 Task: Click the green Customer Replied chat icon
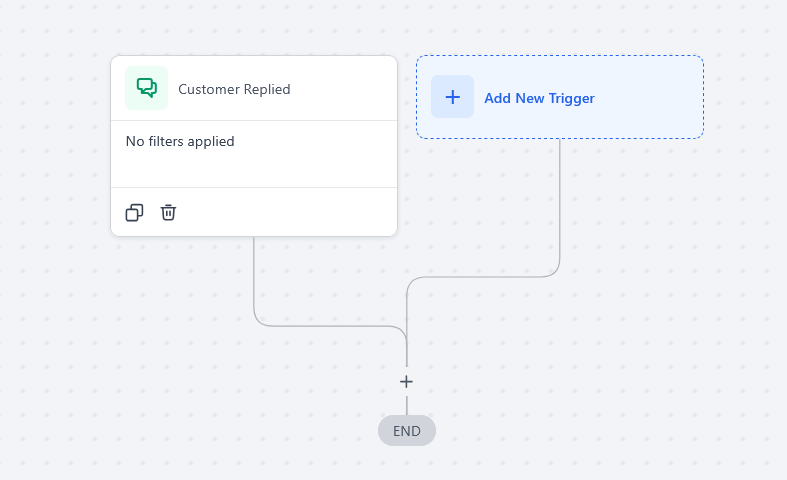(x=146, y=88)
